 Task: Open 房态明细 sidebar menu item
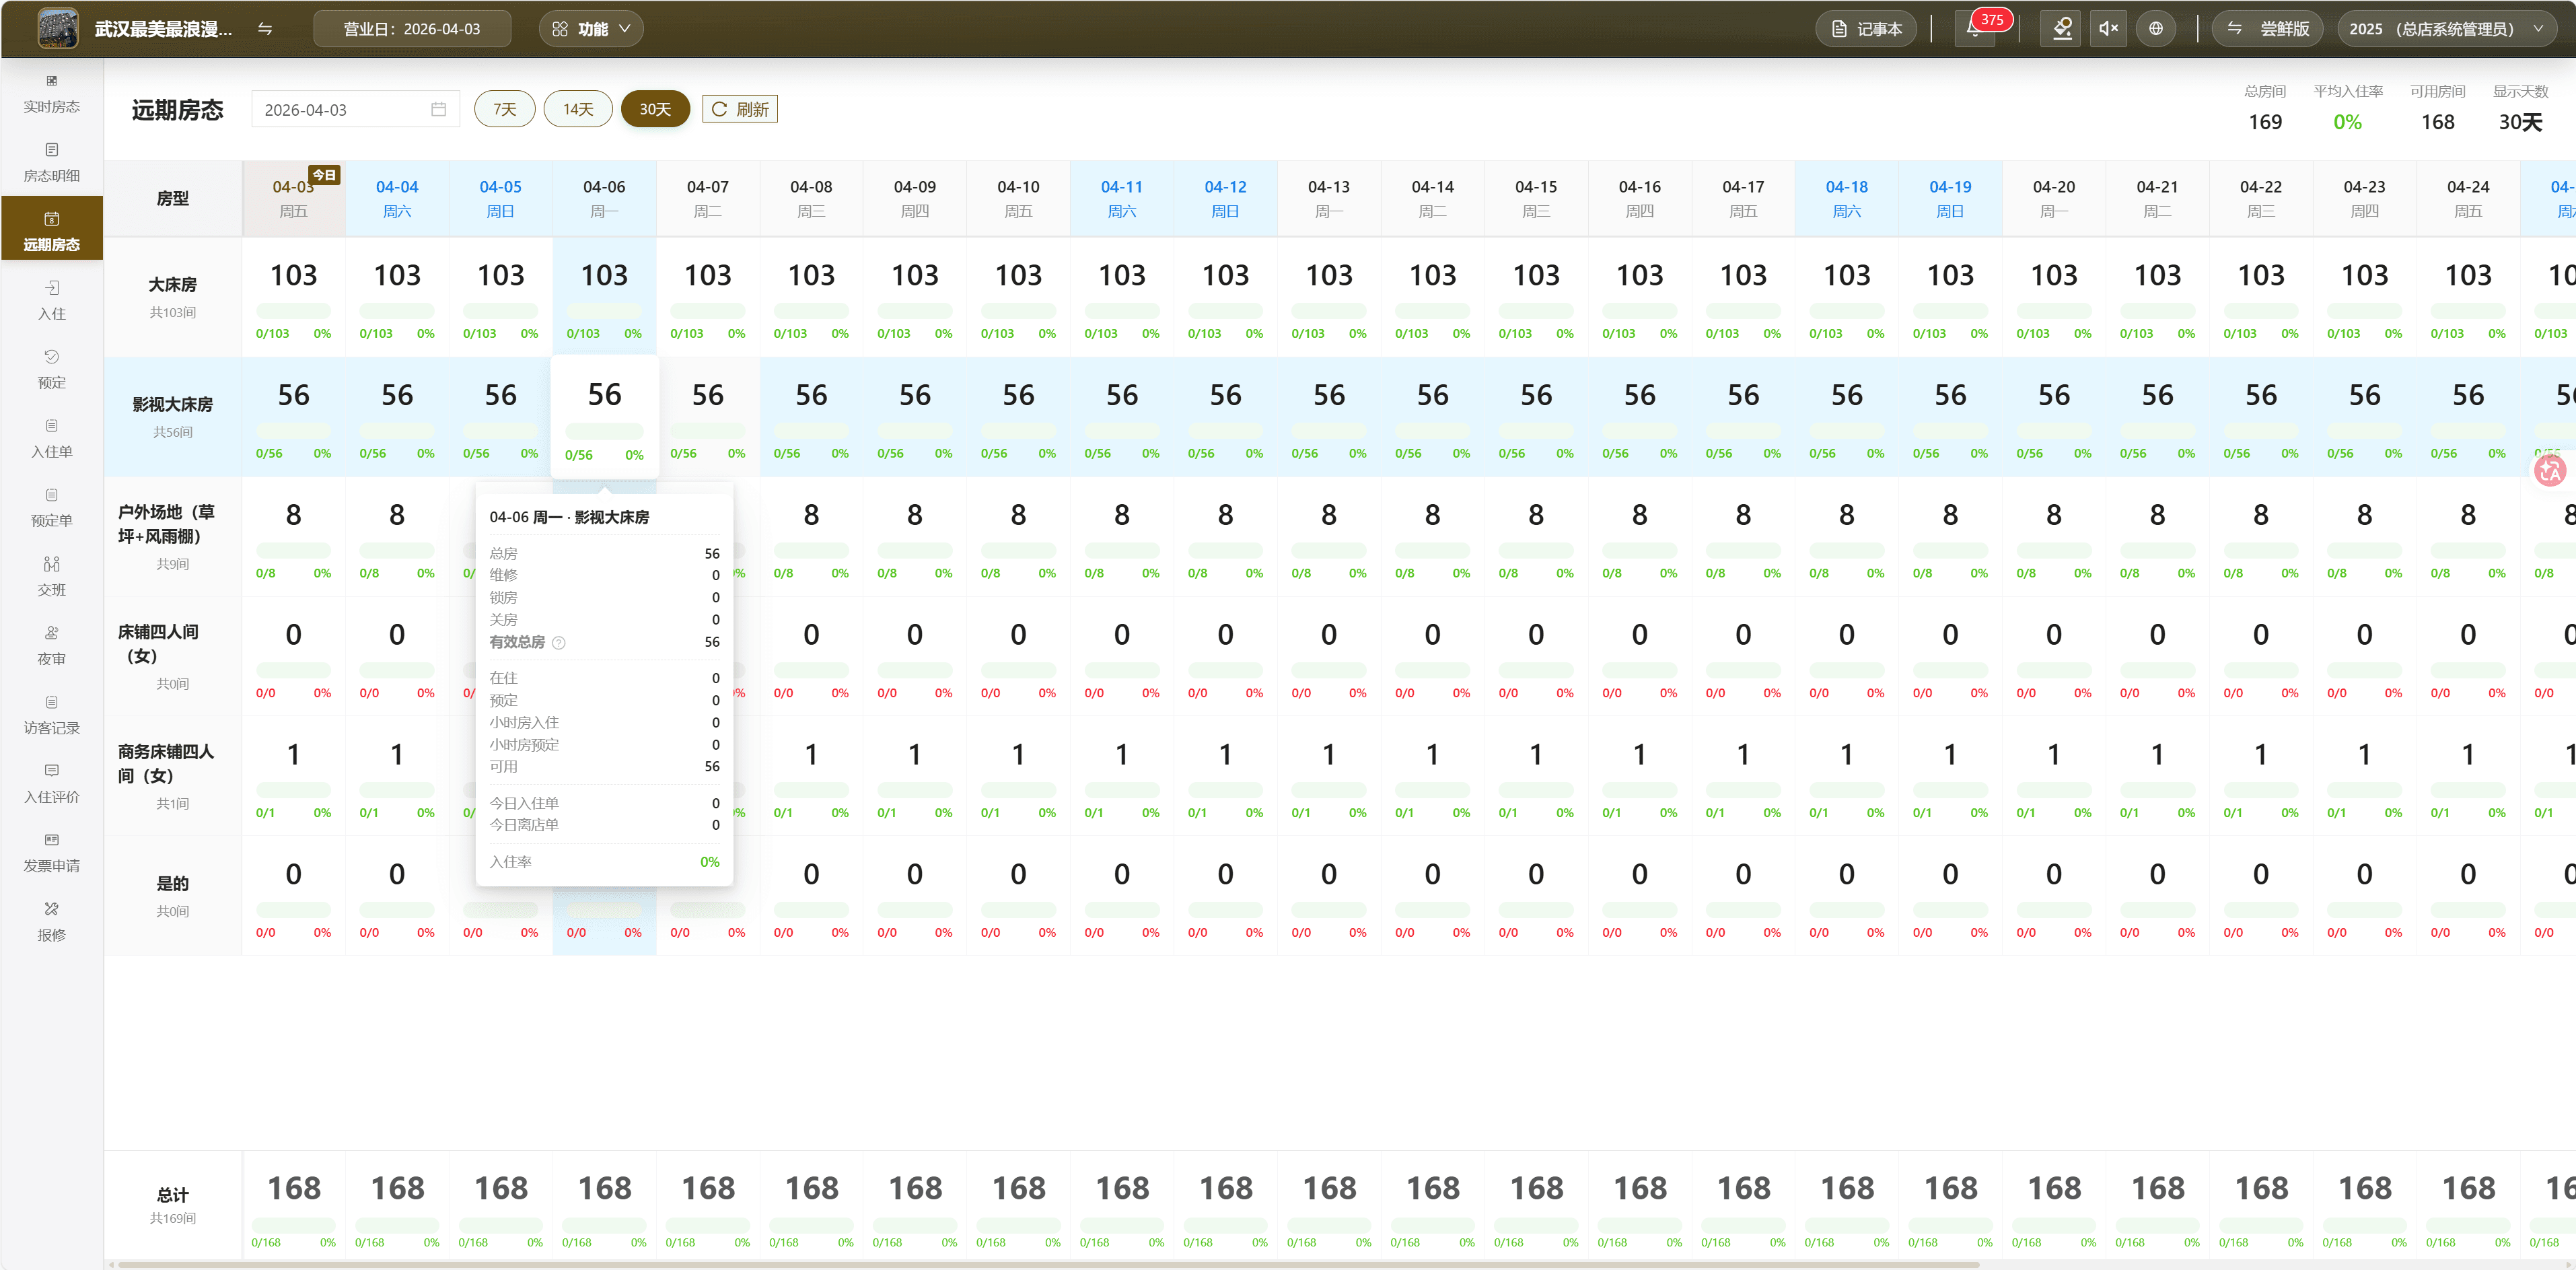[x=51, y=162]
